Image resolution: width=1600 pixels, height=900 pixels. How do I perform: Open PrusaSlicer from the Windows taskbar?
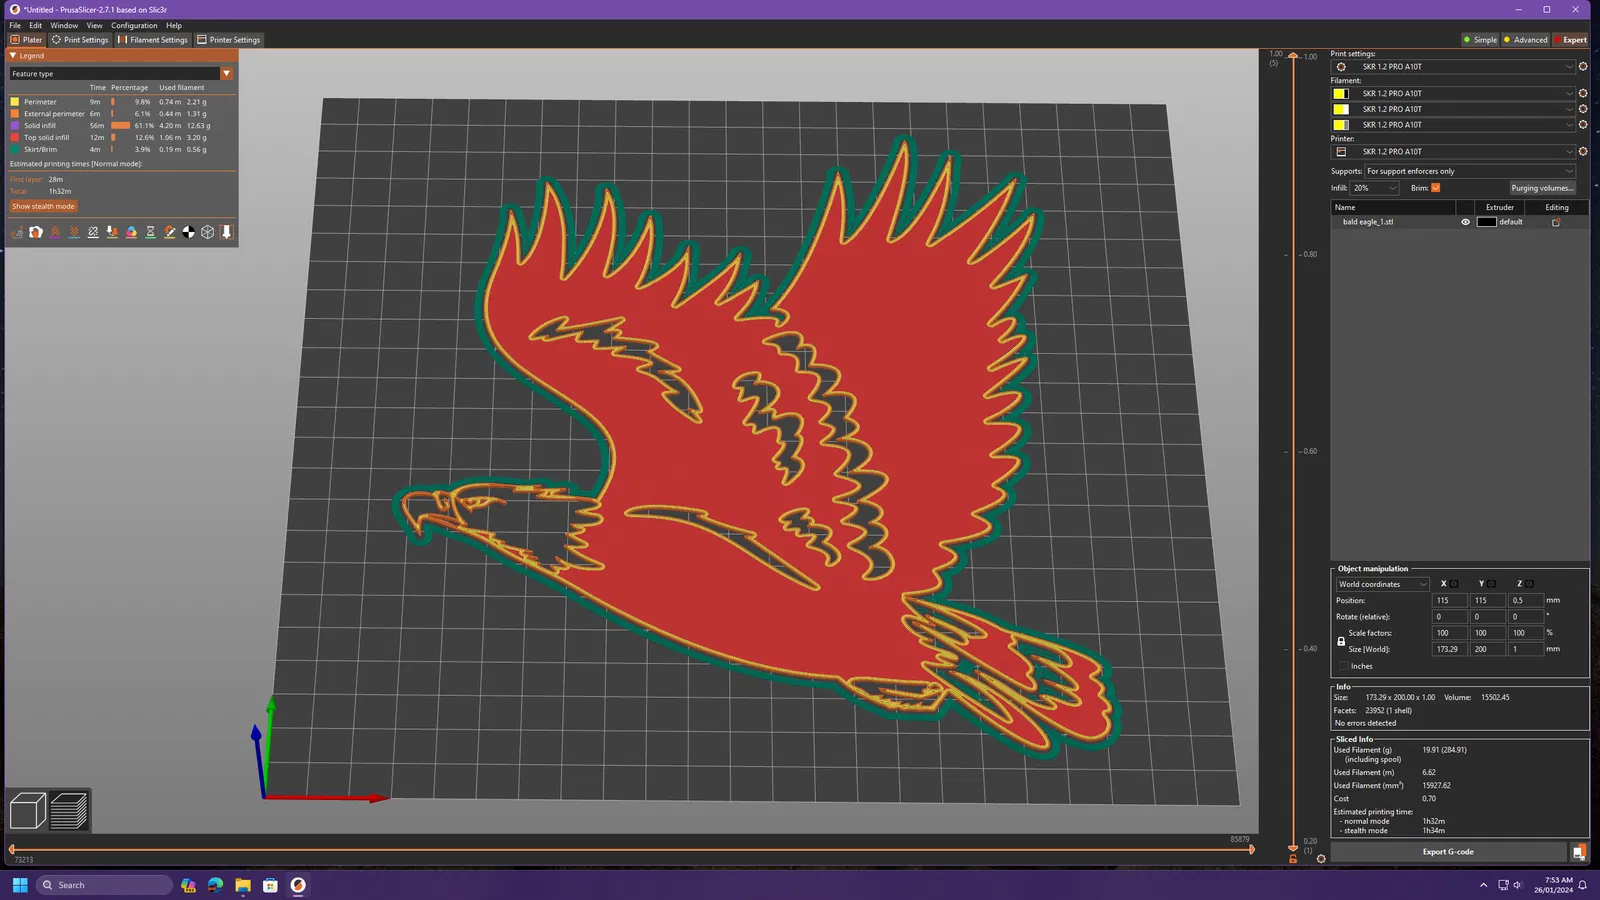tap(298, 885)
